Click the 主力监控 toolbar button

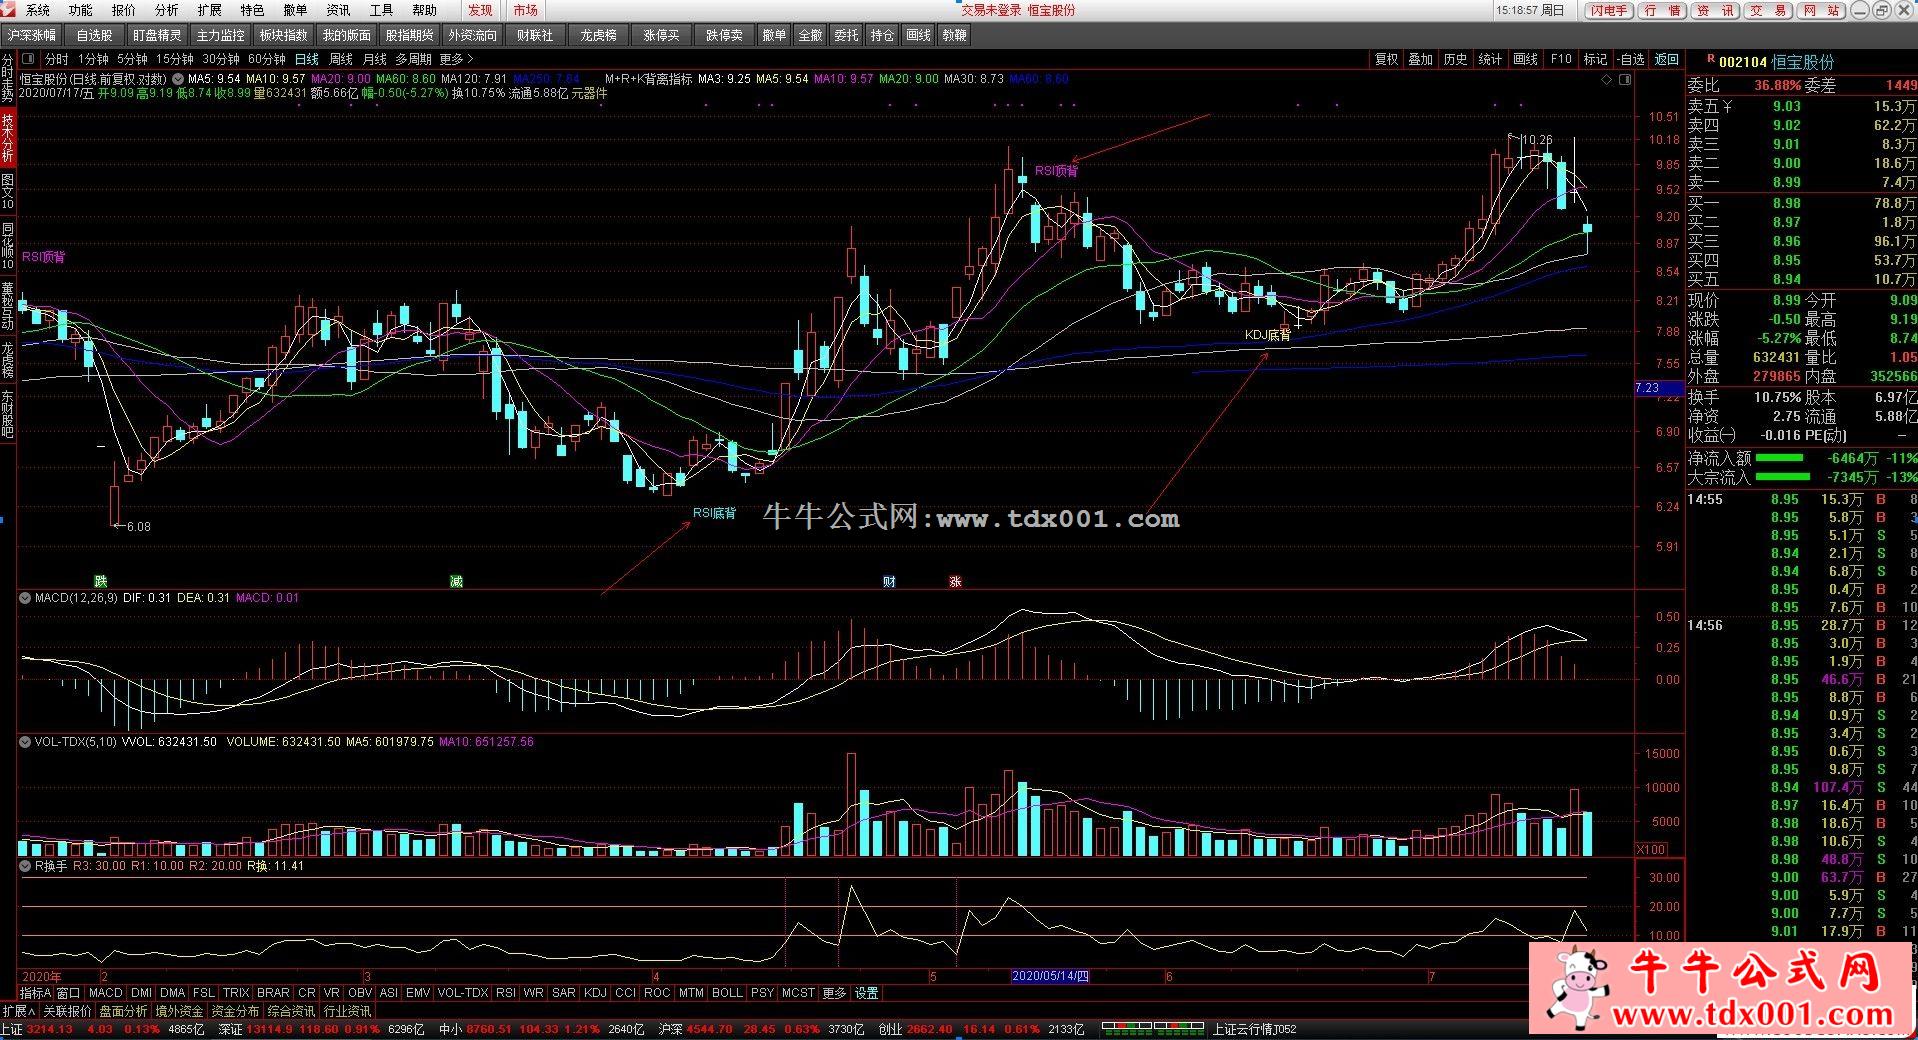(x=220, y=35)
